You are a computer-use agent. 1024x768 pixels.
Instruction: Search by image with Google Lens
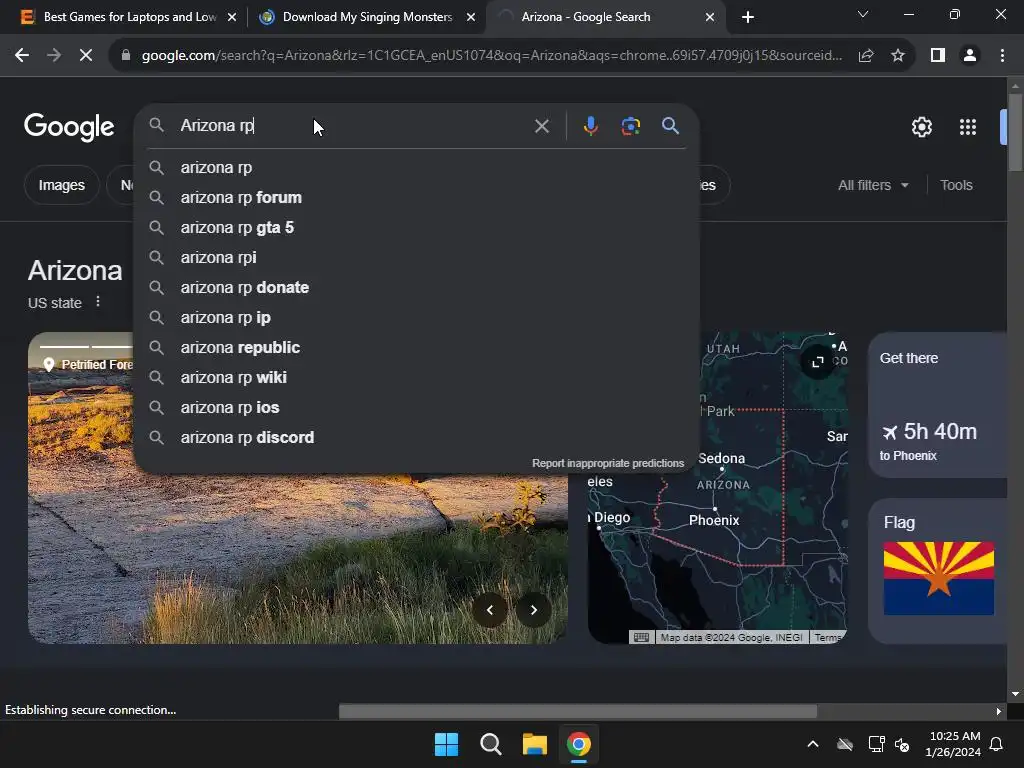(630, 126)
